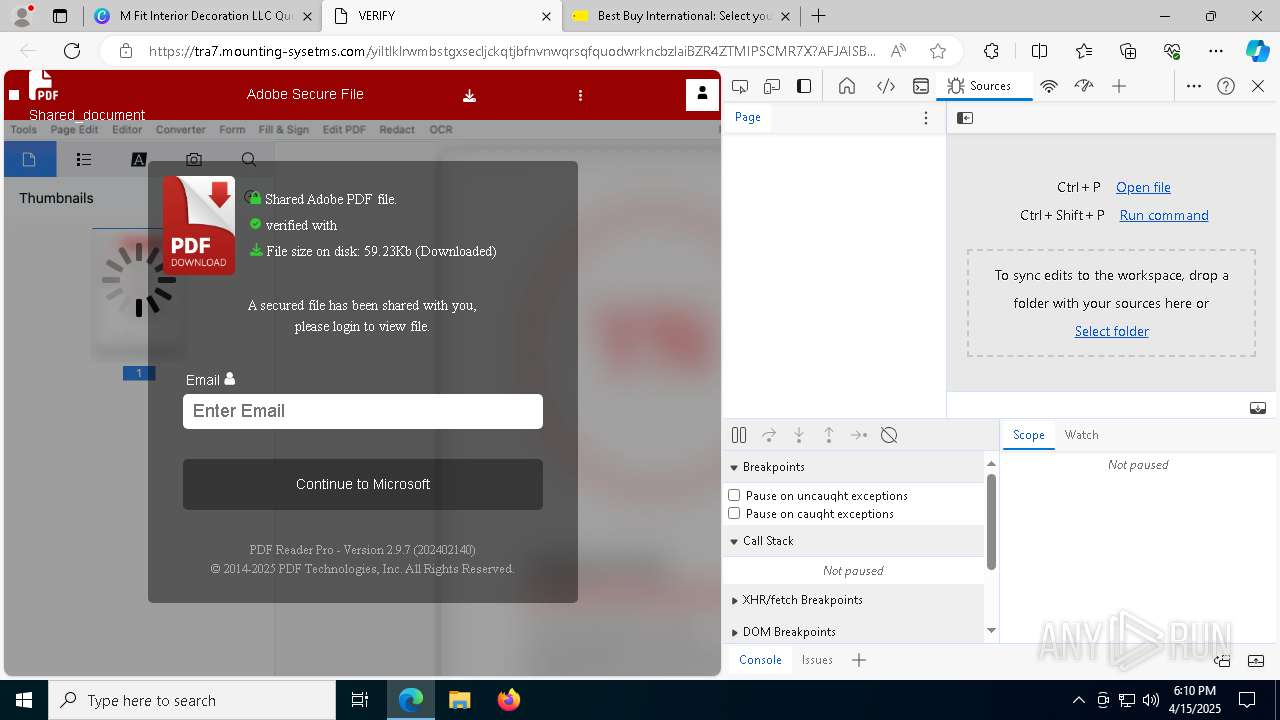1280x720 pixels.
Task: Click the Inspect element tool in DevTools
Action: [x=740, y=86]
